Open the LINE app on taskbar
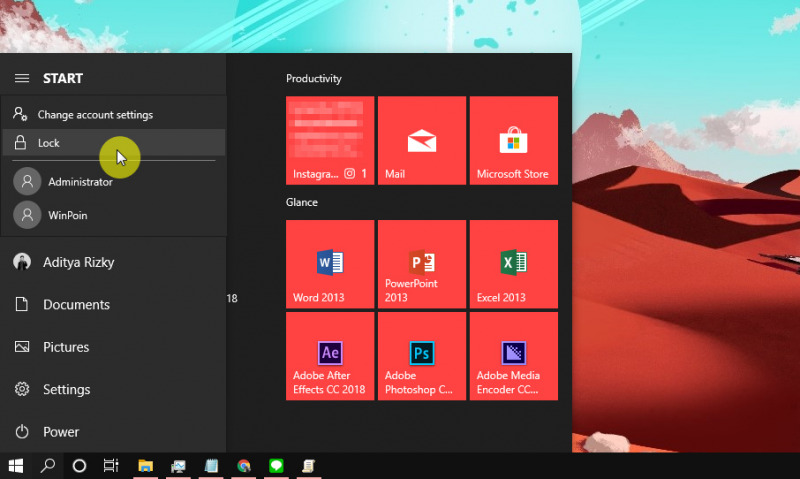 [x=276, y=466]
